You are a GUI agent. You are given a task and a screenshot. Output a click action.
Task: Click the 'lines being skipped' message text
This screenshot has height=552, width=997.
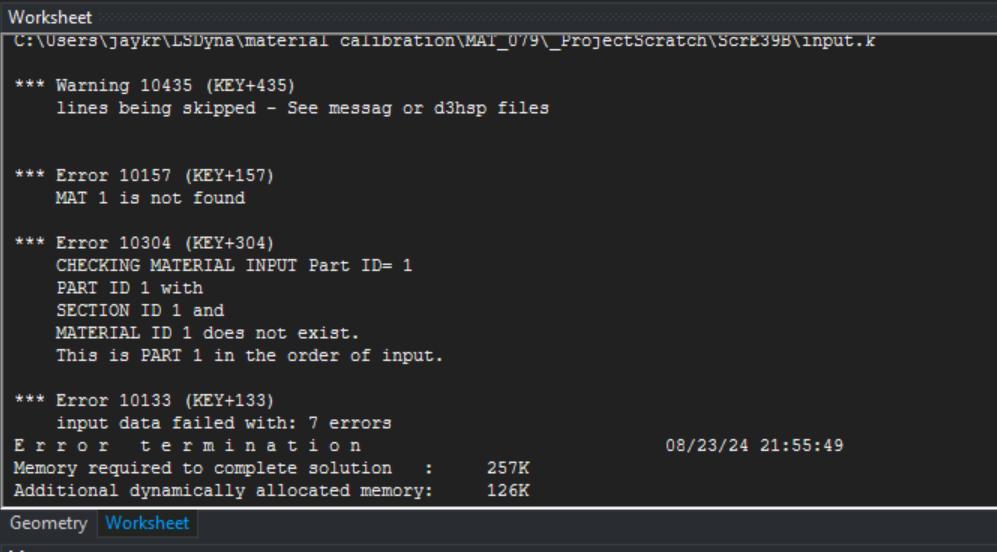coord(302,108)
